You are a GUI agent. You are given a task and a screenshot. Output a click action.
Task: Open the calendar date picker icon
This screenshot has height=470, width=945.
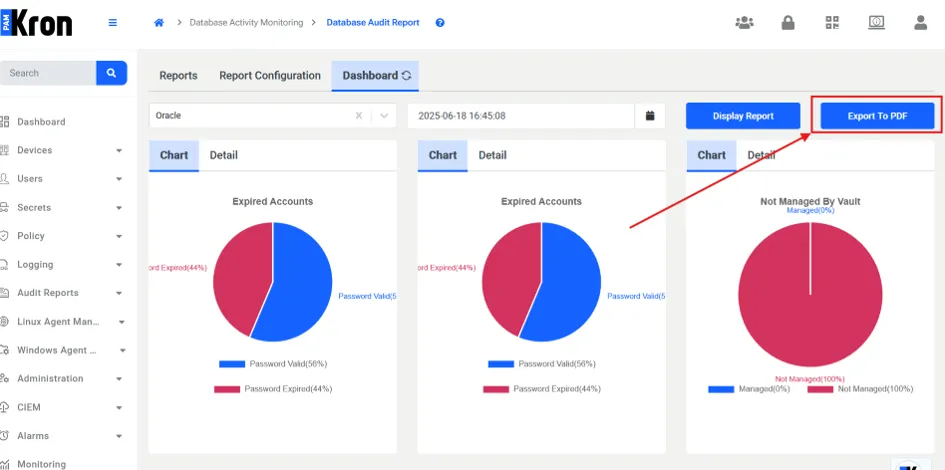(650, 116)
